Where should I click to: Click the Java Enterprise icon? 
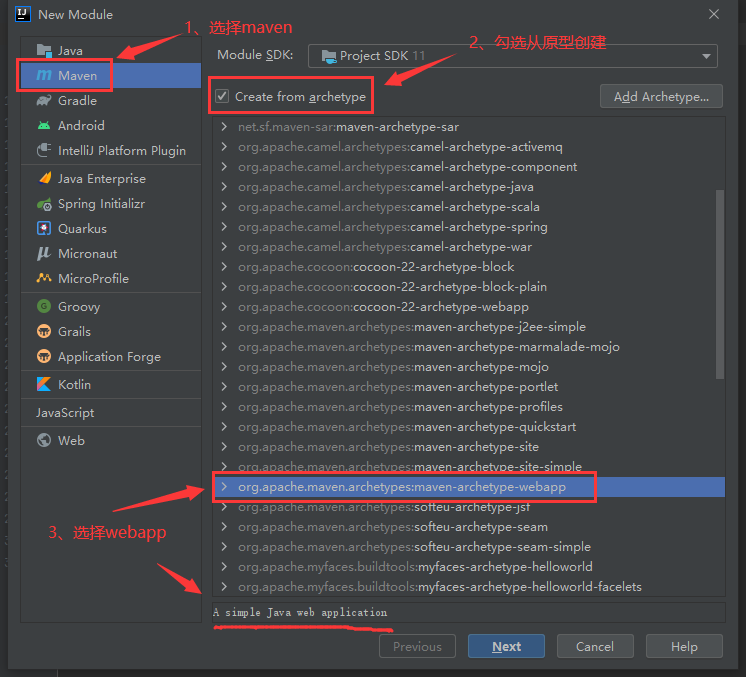[44, 178]
